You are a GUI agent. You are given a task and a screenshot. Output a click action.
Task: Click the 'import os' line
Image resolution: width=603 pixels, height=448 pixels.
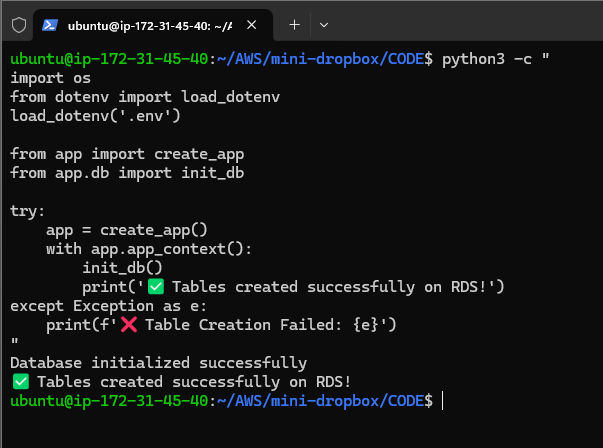click(50, 78)
